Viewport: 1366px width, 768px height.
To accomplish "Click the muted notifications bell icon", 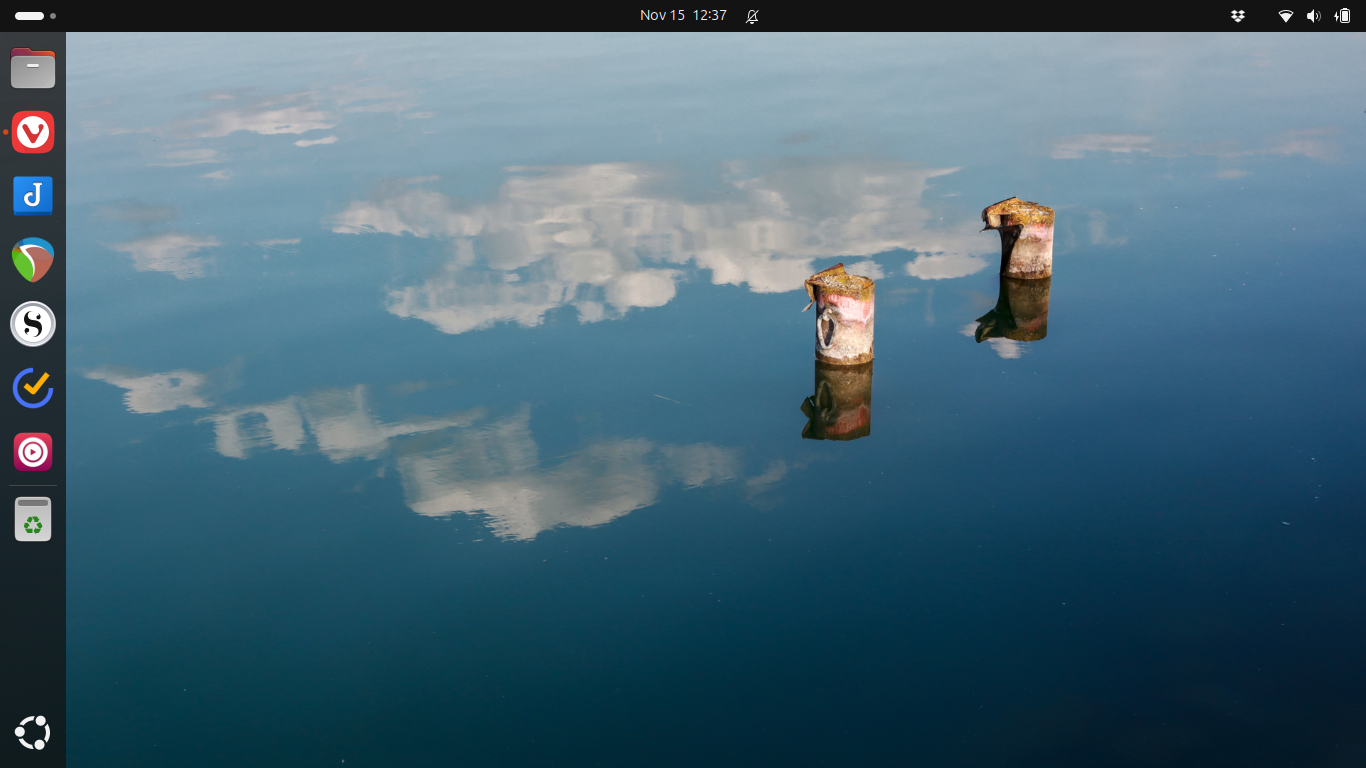I will tap(752, 16).
